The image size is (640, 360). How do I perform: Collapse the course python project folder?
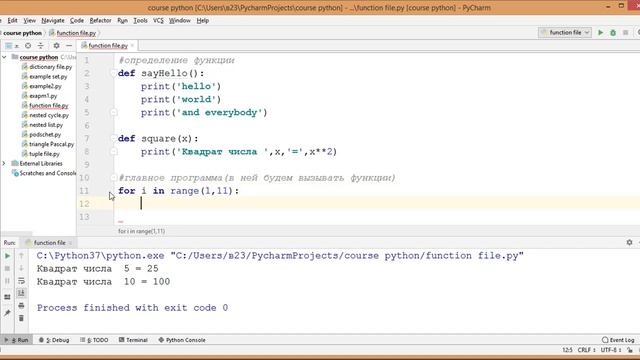pos(4,57)
